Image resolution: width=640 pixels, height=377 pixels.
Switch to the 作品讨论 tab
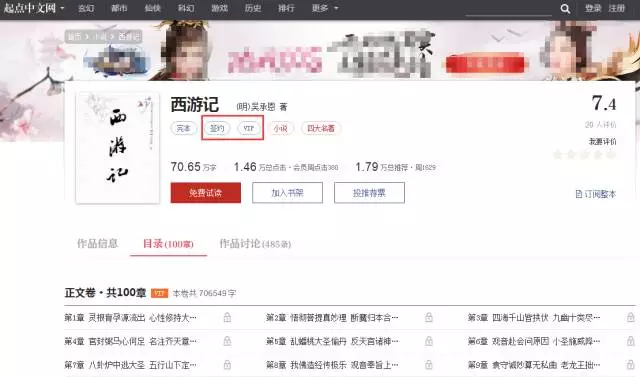click(255, 244)
